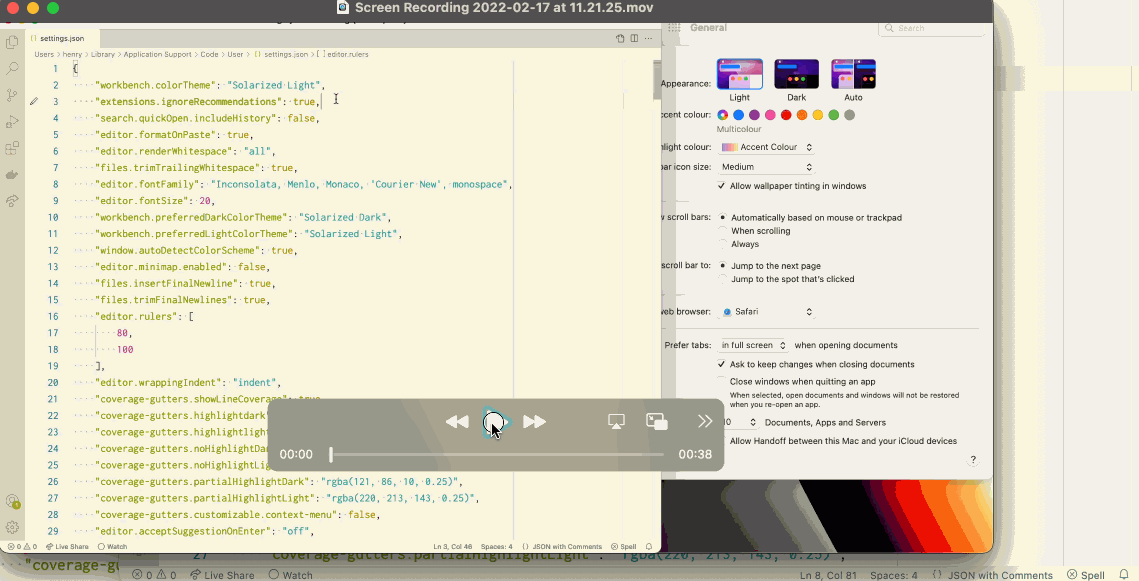Click the henry breadcrumb segment

[x=72, y=54]
